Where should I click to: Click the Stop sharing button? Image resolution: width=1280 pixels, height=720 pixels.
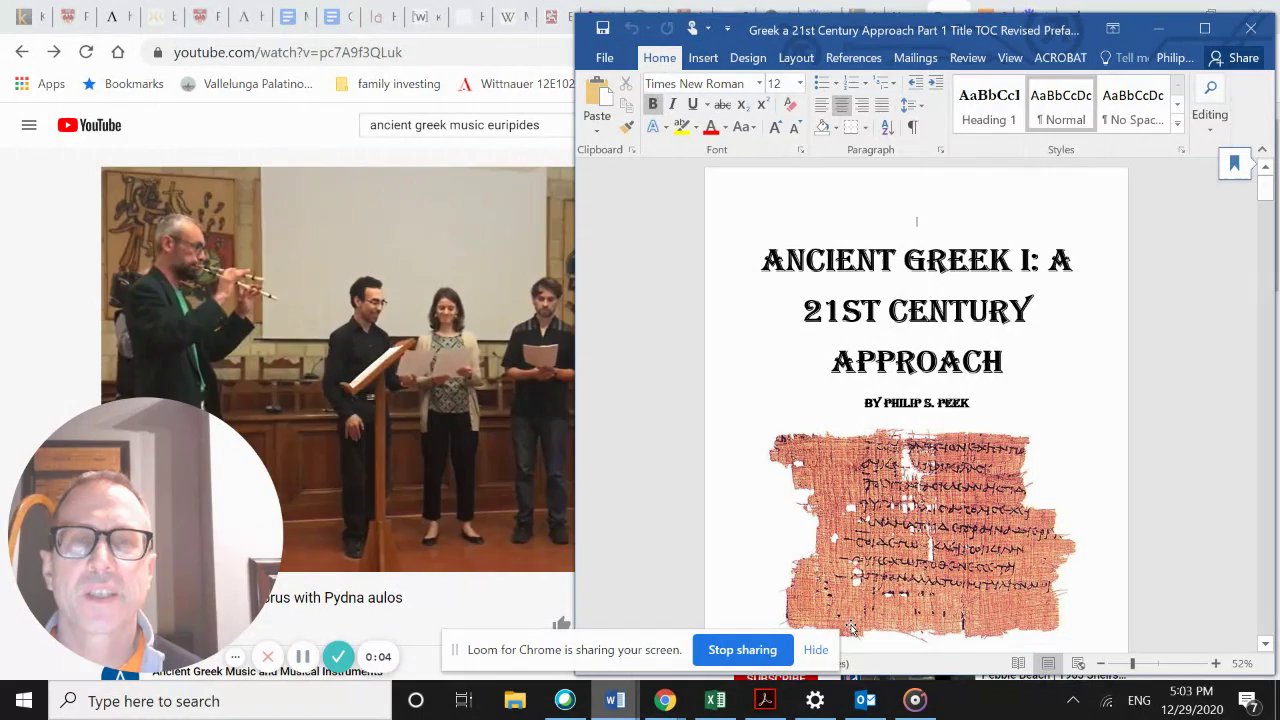742,650
